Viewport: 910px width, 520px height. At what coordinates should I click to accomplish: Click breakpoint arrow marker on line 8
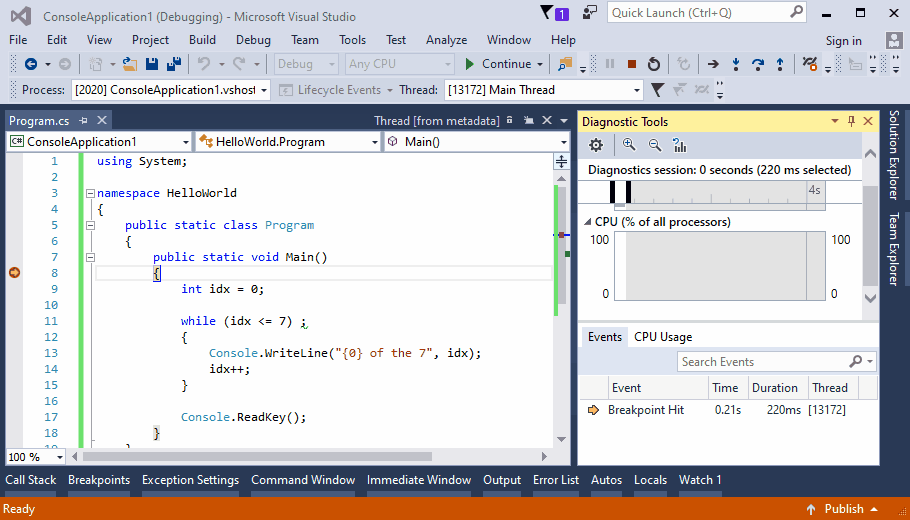[x=15, y=273]
